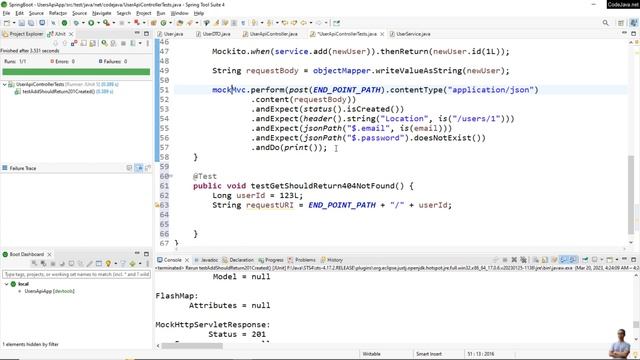
Task: Click the green JUnit progress bar
Action: click(x=76, y=72)
